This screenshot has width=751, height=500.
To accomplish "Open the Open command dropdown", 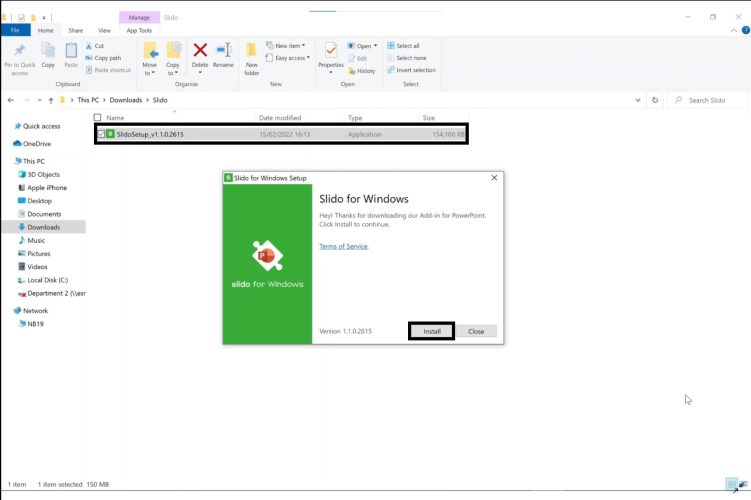I will [362, 46].
